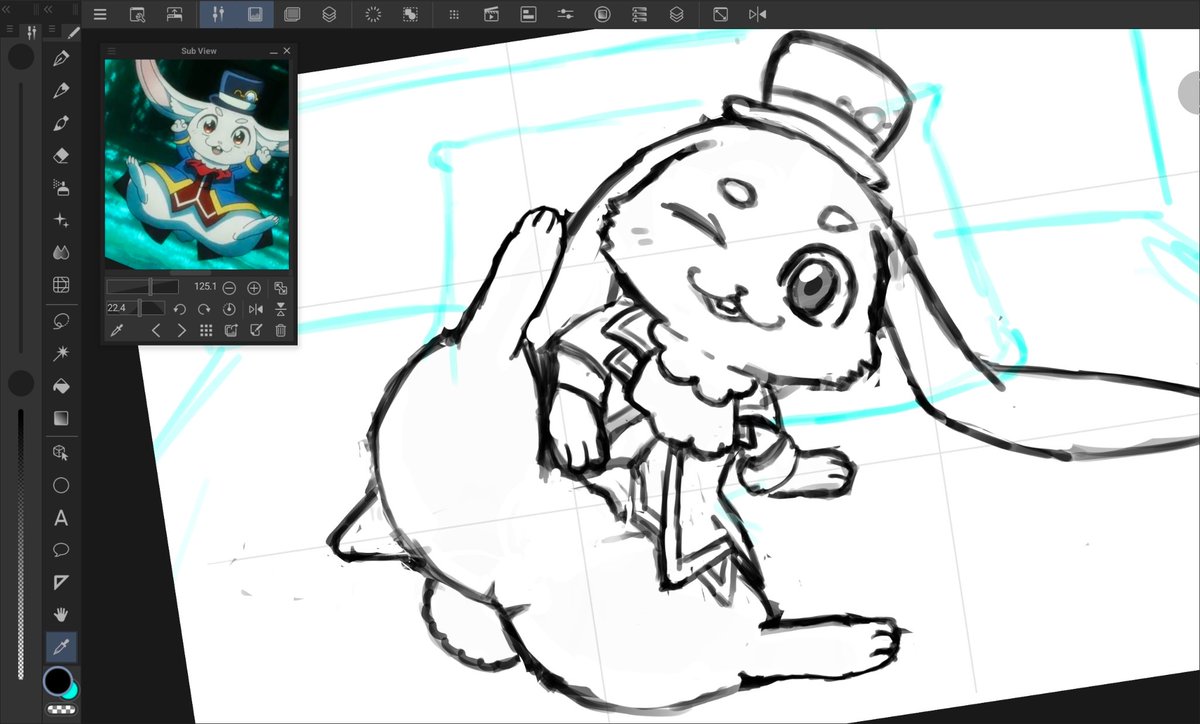Viewport: 1200px width, 724px height.
Task: Adjust the Sub View zoom slider
Action: coord(142,287)
